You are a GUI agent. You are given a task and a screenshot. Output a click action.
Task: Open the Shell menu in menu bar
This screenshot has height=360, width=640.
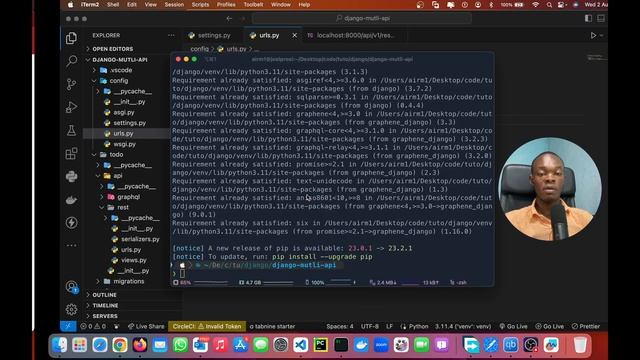[x=113, y=4]
